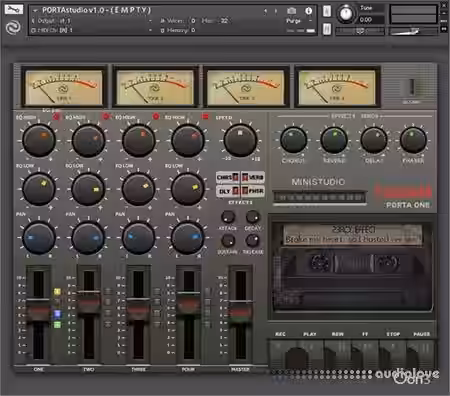Viewport: 450px width, 396px height.
Task: Adjust track one EQ High knob
Action: (x=39, y=140)
